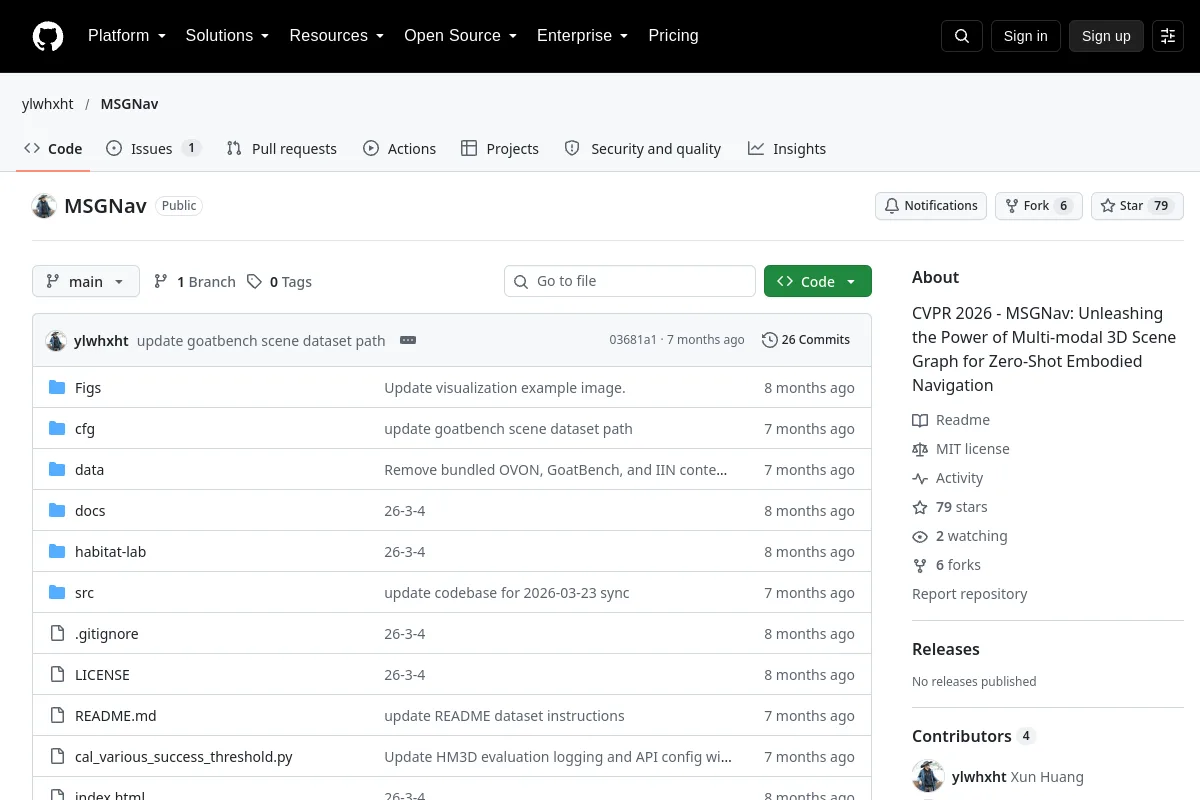Click the .gitignore file icon
This screenshot has width=1200, height=800.
coord(57,634)
